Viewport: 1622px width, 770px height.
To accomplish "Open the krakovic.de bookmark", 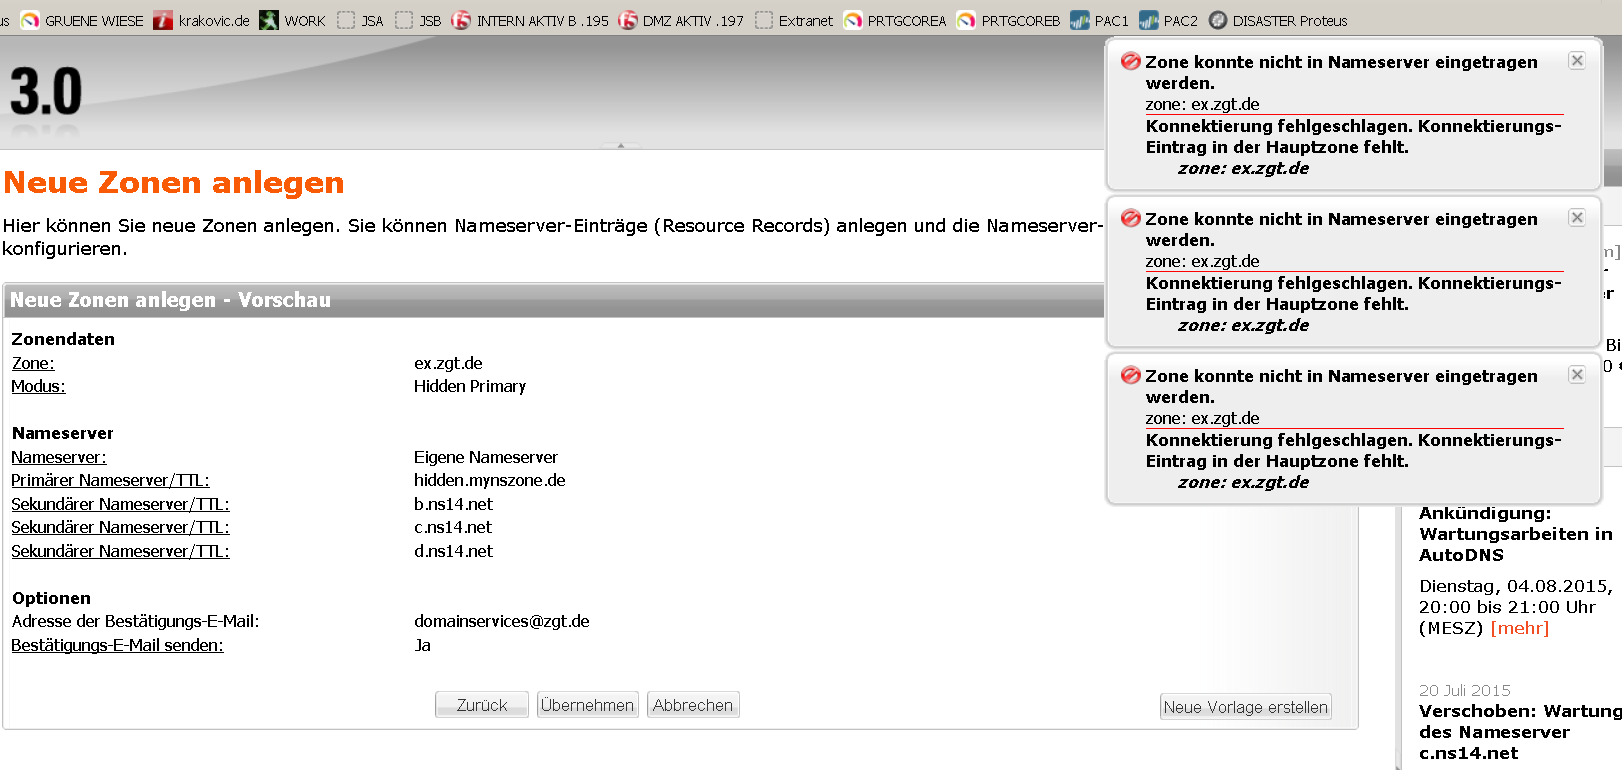I will [x=201, y=20].
